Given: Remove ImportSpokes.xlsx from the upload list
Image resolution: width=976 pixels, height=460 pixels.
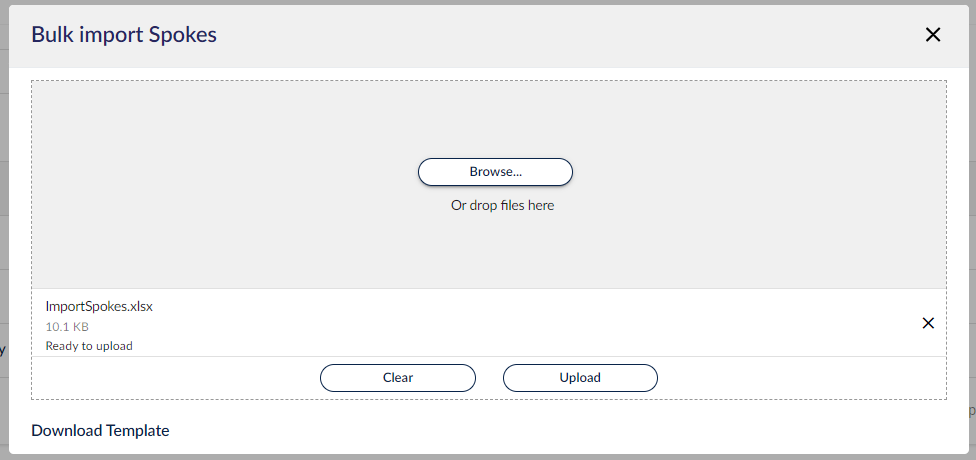Looking at the screenshot, I should coord(928,323).
